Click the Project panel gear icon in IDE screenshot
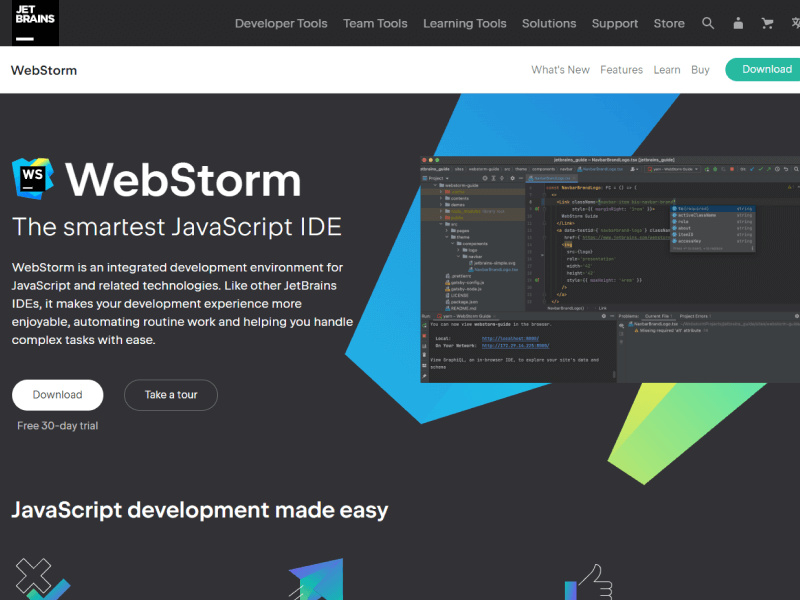 (x=512, y=178)
